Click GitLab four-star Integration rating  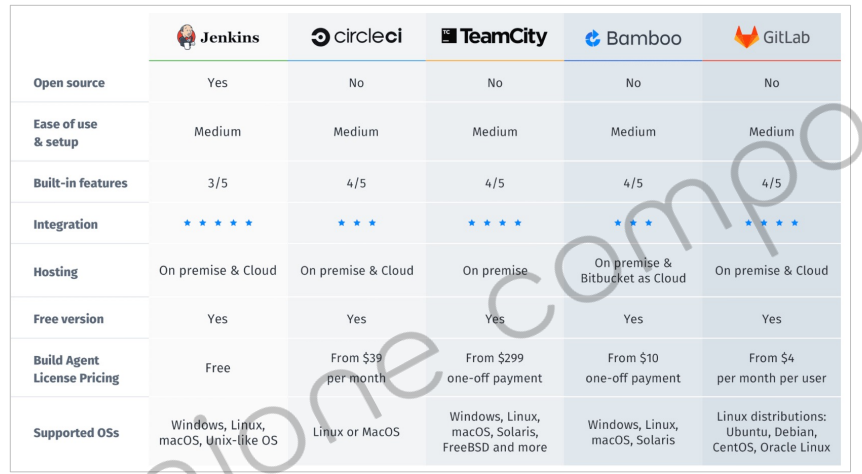(x=771, y=223)
